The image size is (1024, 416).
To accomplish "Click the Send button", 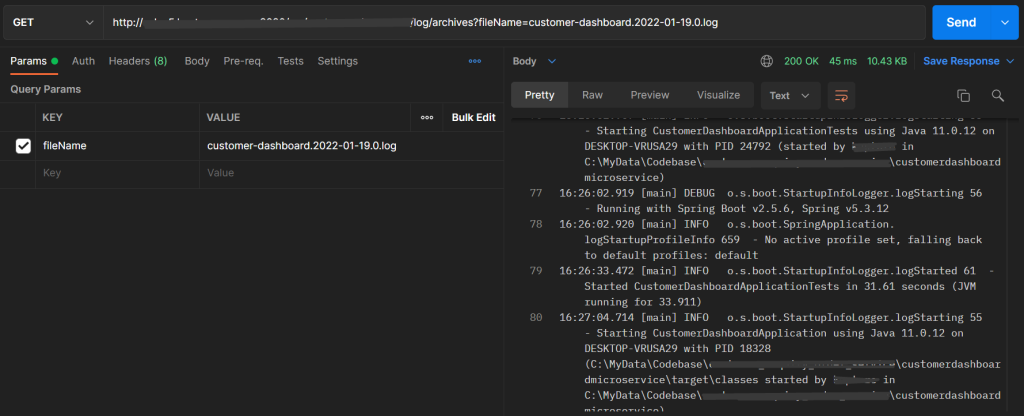I will [960, 22].
